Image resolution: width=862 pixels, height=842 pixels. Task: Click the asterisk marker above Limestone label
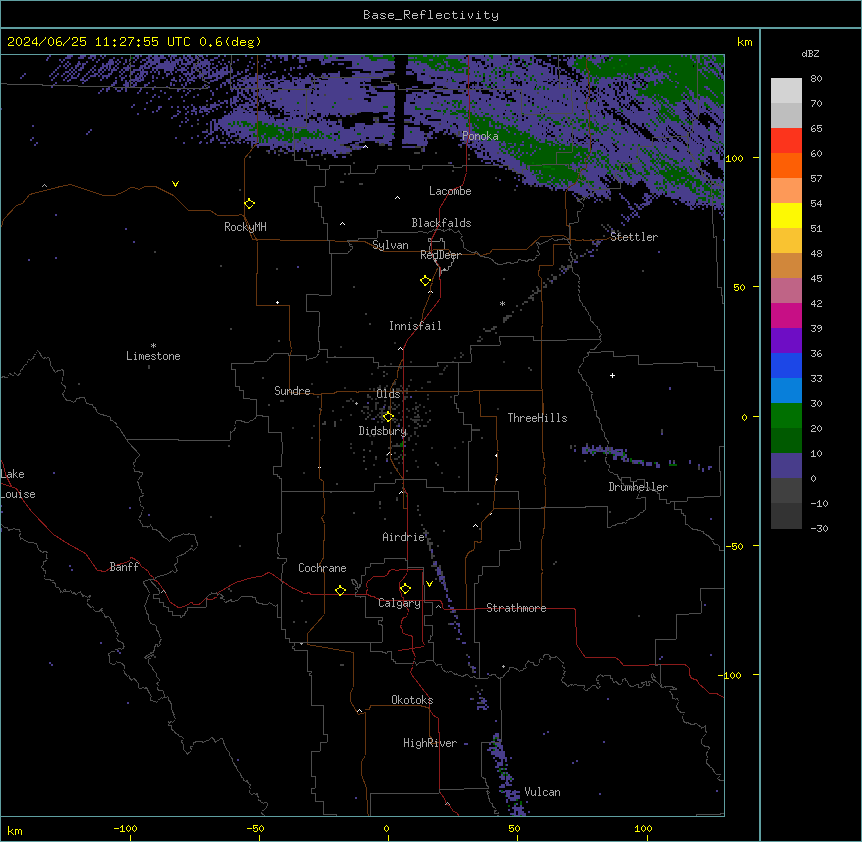point(153,346)
